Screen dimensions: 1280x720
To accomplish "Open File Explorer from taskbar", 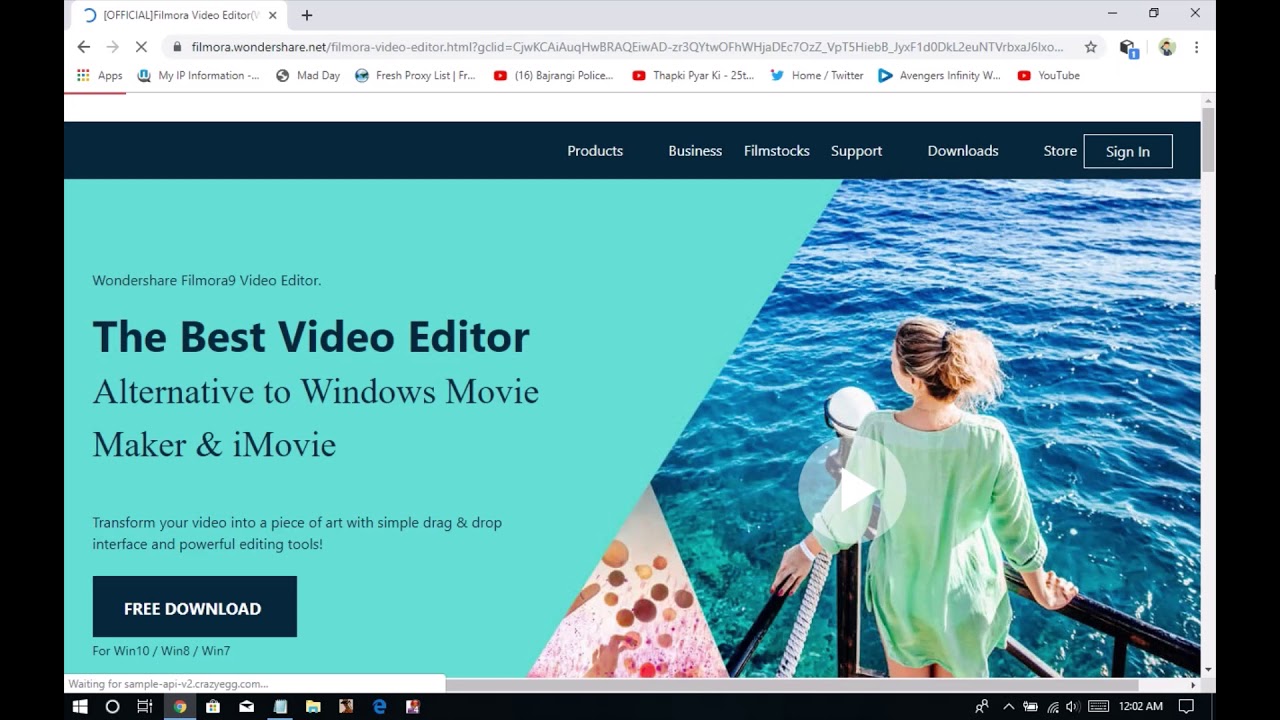I will (x=313, y=706).
